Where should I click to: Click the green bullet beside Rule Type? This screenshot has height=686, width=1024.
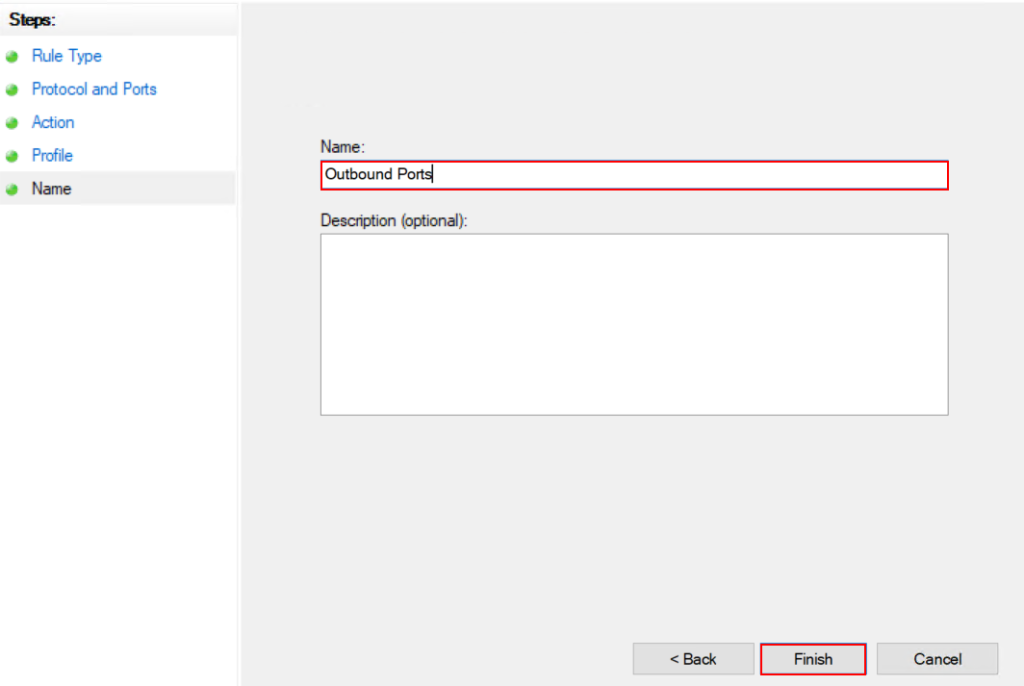(12, 57)
